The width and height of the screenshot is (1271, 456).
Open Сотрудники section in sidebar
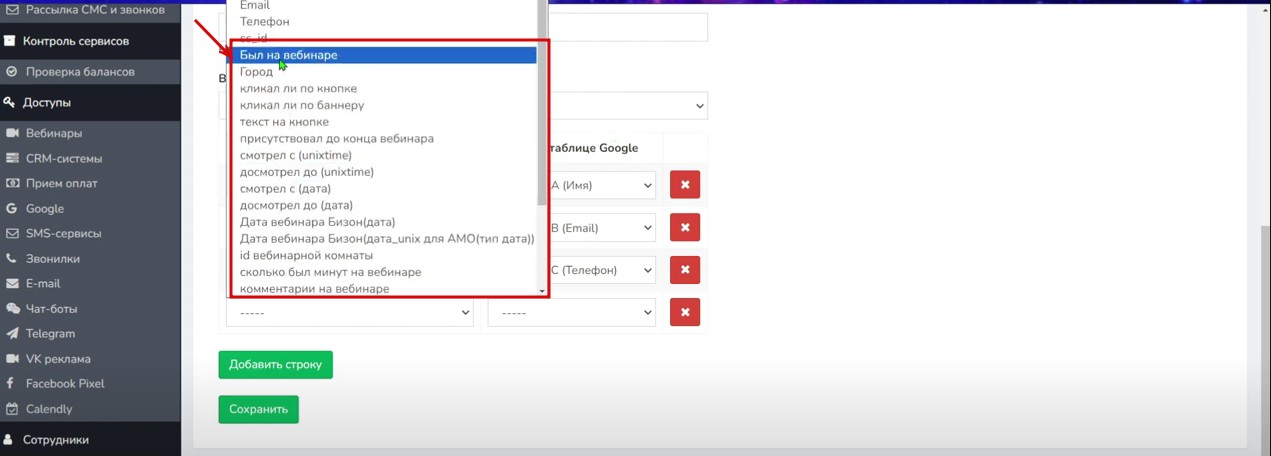55,440
